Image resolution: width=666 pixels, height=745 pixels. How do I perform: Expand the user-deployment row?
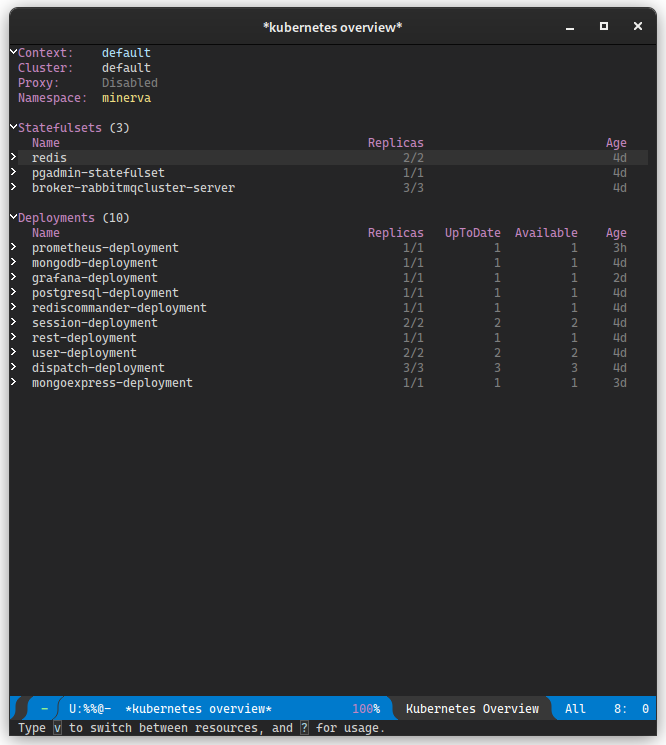(13, 352)
